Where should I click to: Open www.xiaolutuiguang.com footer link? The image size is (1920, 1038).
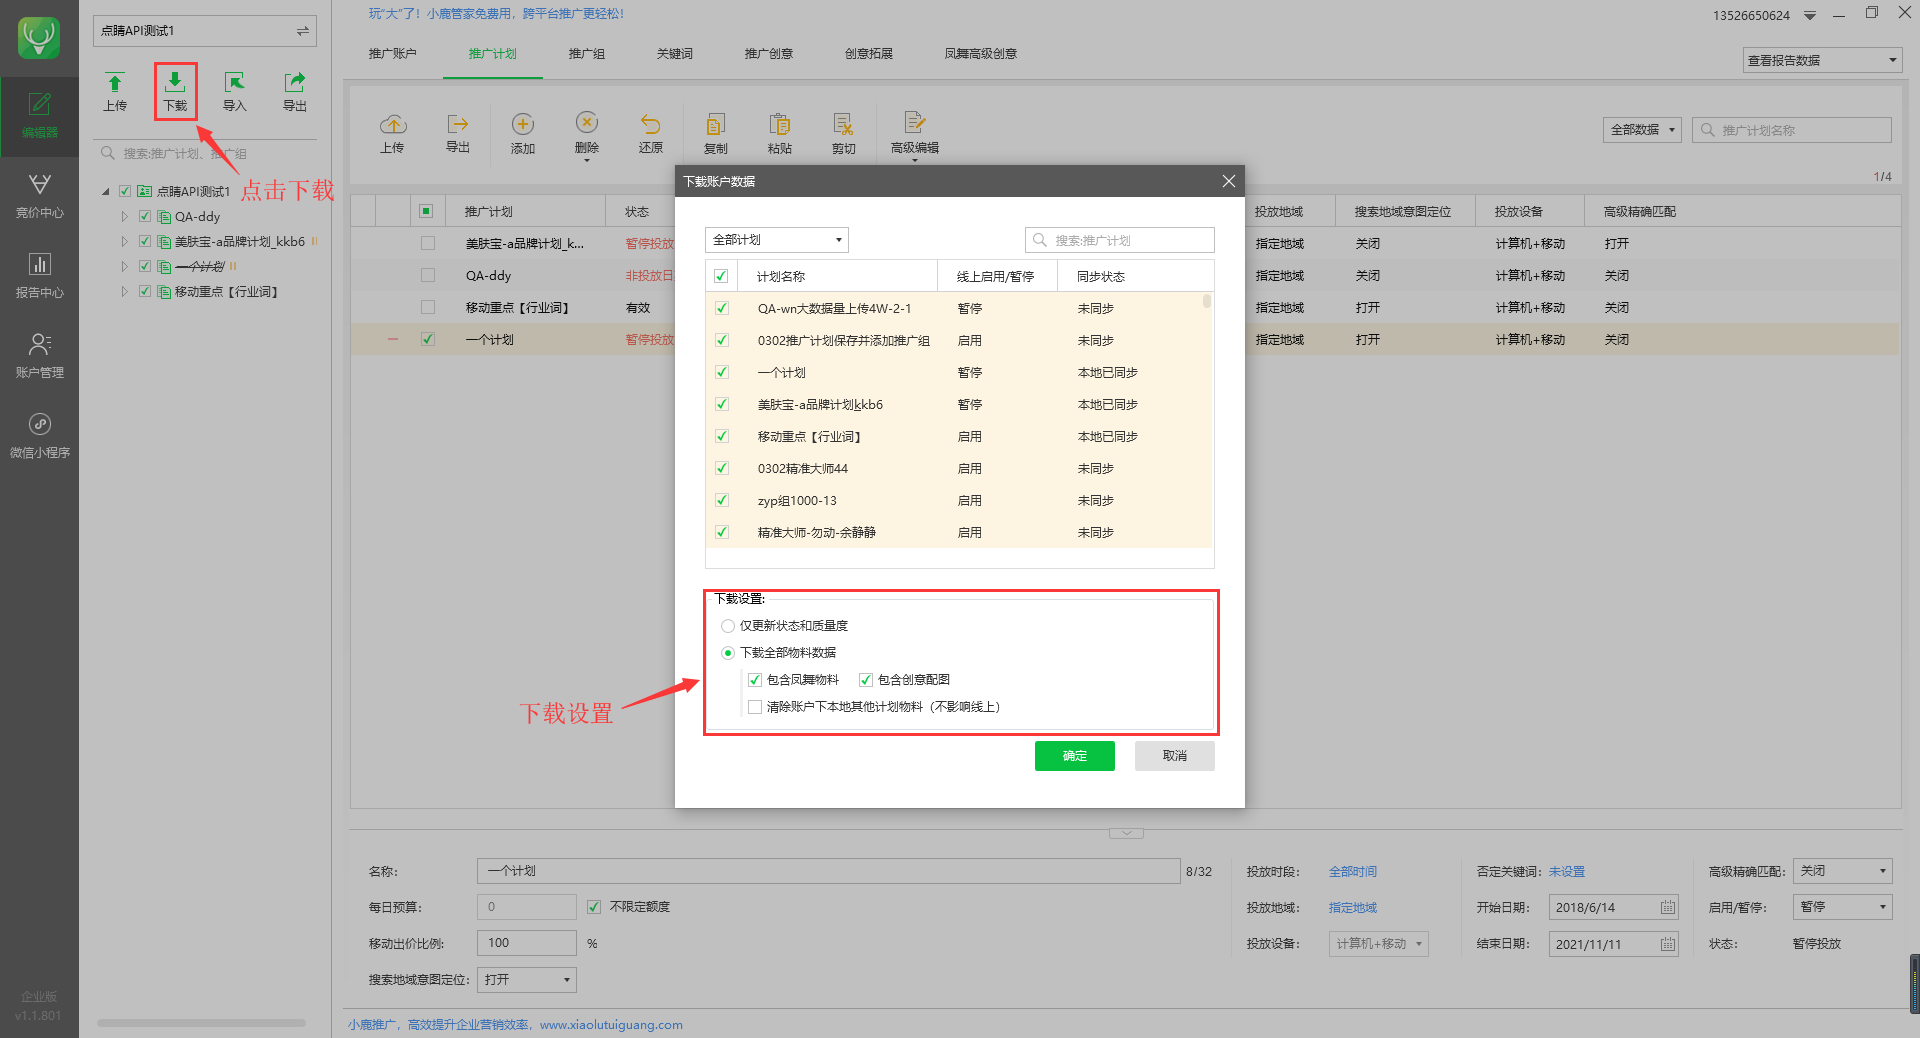point(611,1025)
